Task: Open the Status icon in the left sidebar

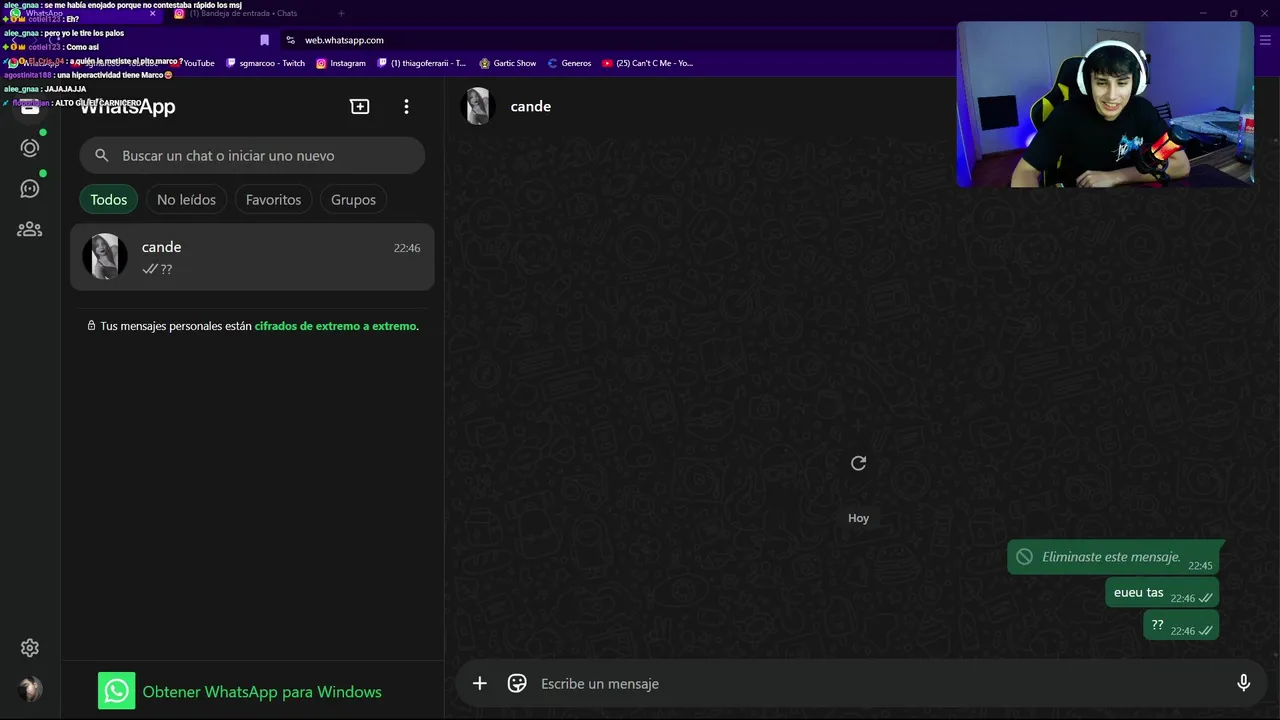Action: pos(30,148)
